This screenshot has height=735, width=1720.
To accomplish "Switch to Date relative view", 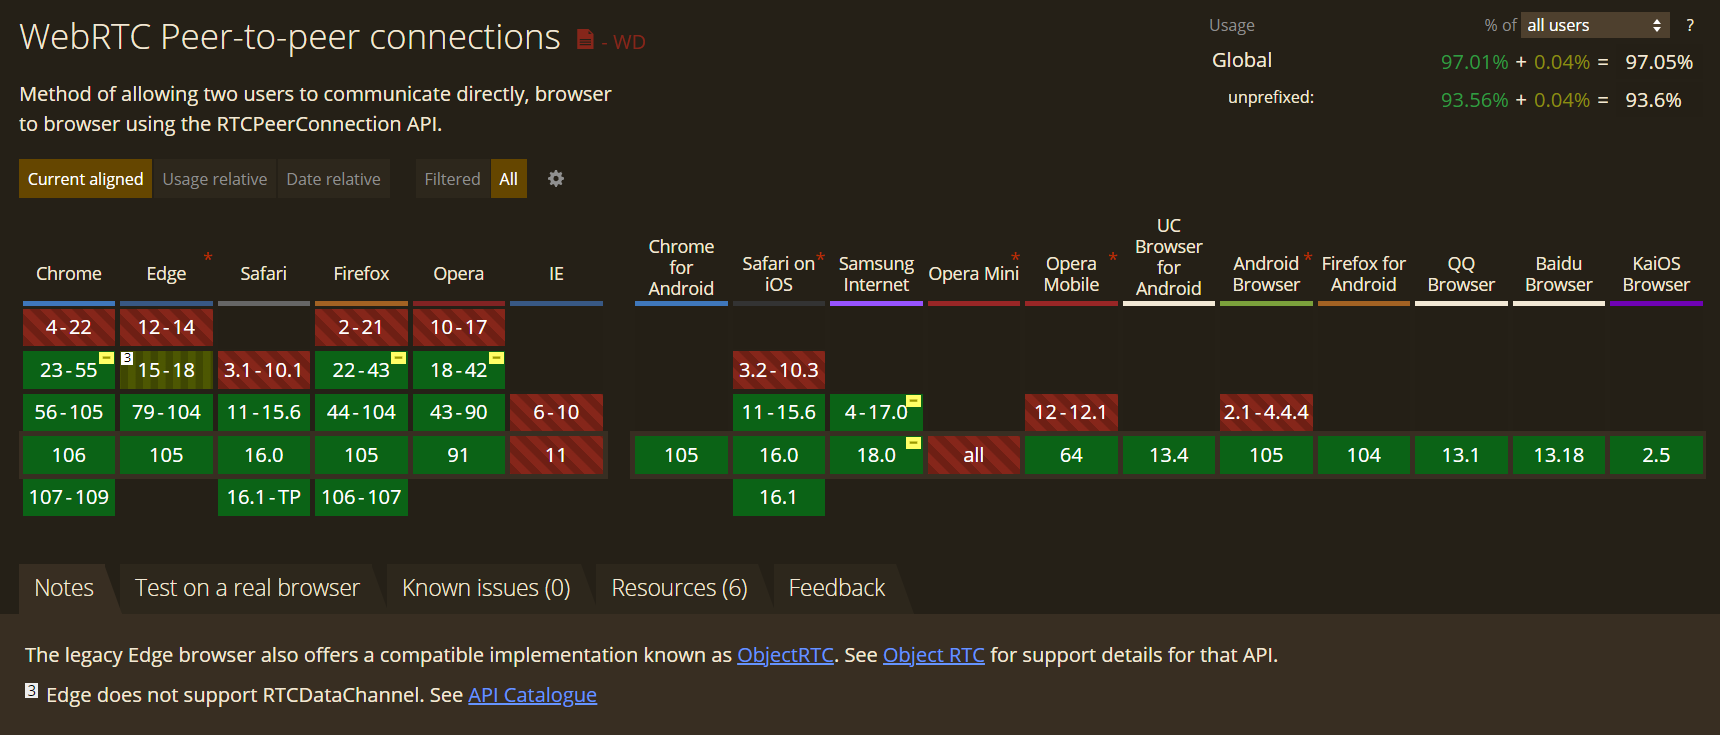I will [334, 179].
